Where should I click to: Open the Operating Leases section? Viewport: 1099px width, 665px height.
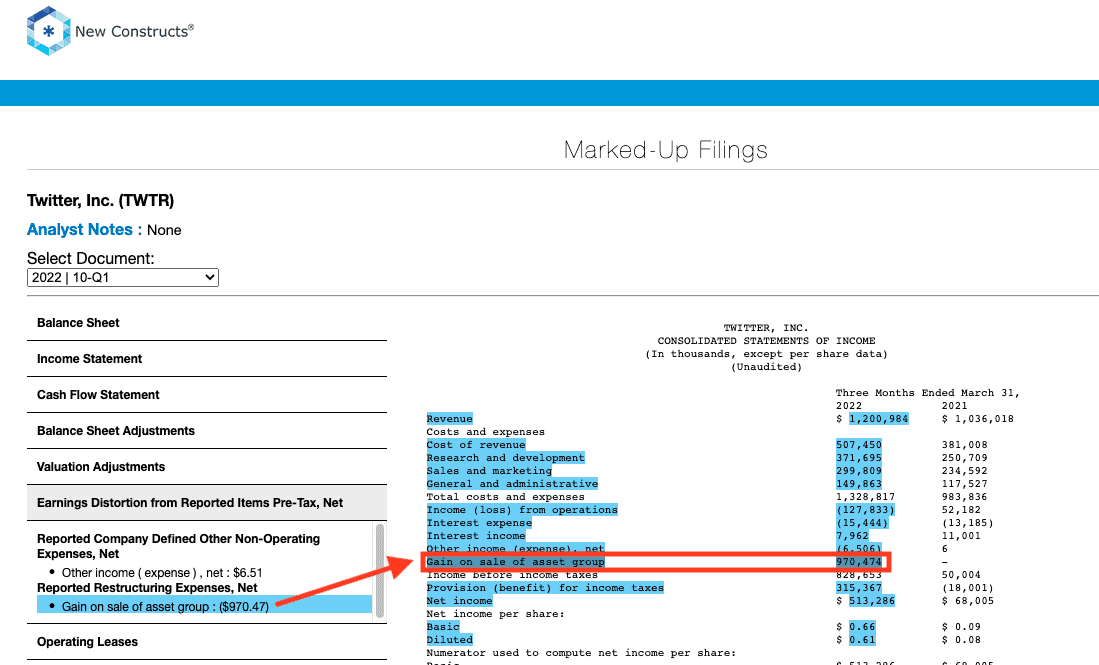[207, 642]
